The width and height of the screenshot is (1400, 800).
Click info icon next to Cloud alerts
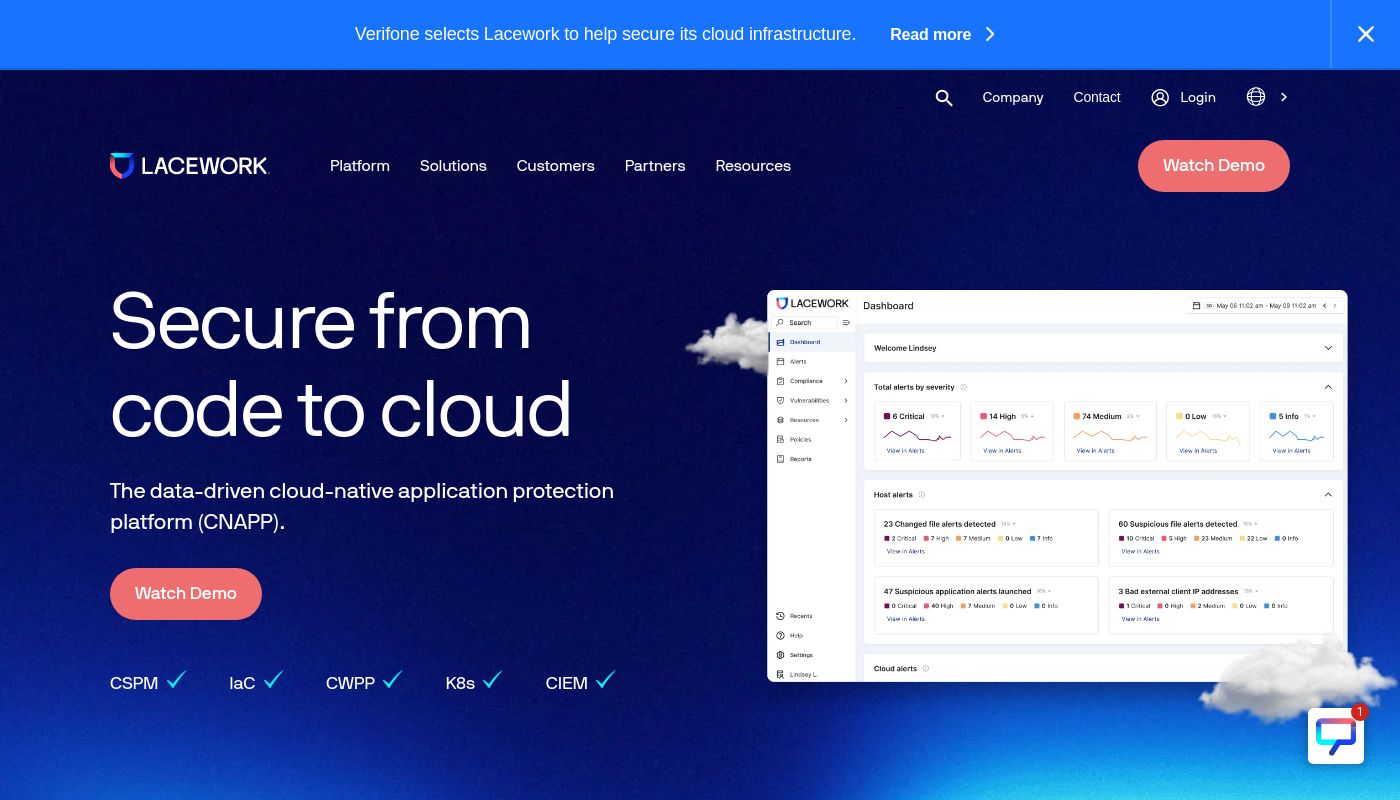(x=926, y=669)
